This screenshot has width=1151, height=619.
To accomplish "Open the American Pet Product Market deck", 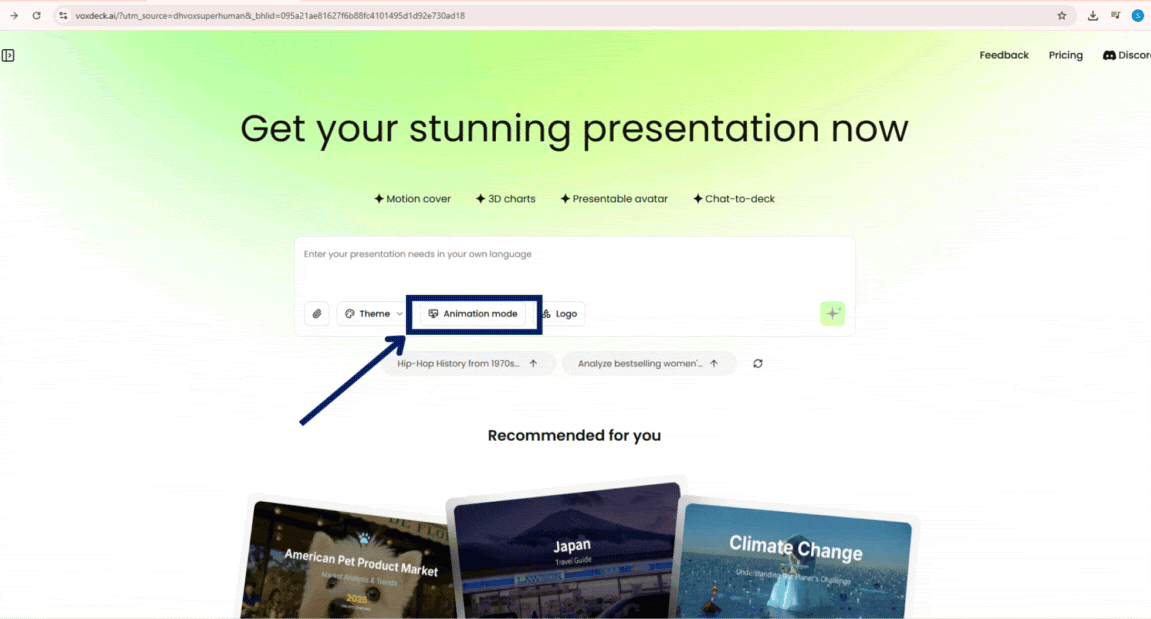I will tap(348, 561).
